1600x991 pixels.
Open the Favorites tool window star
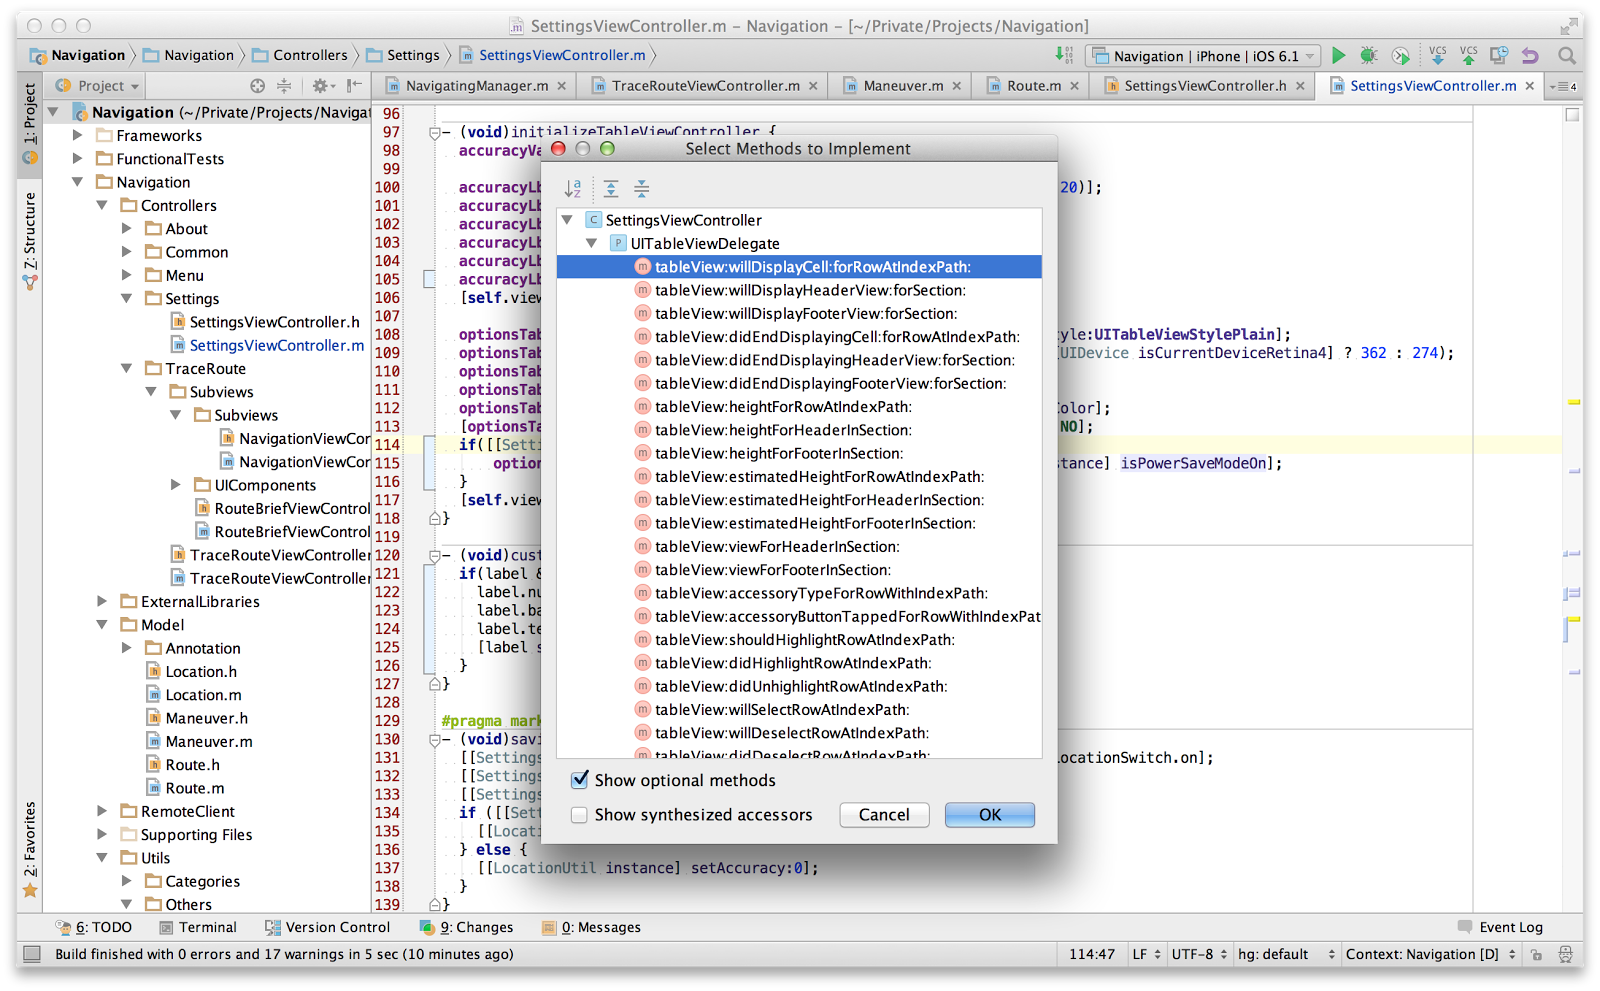(30, 890)
